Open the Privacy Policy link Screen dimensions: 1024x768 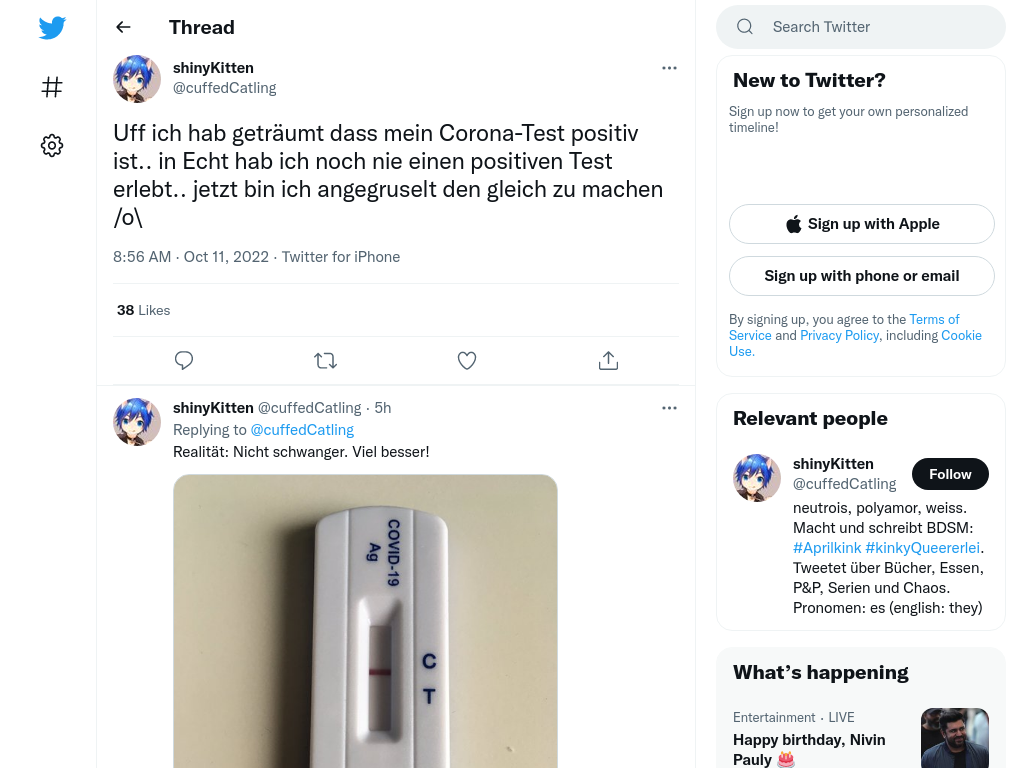(840, 335)
